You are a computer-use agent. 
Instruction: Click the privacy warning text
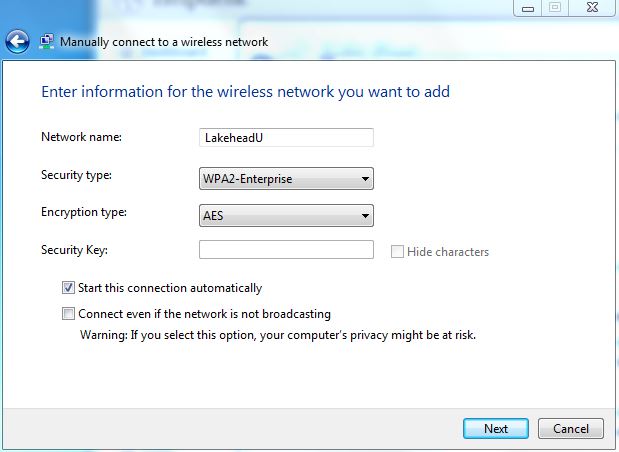tap(277, 335)
